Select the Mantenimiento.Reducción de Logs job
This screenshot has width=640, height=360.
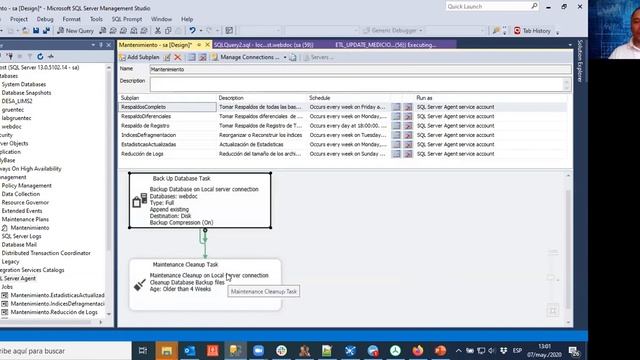coord(54,312)
